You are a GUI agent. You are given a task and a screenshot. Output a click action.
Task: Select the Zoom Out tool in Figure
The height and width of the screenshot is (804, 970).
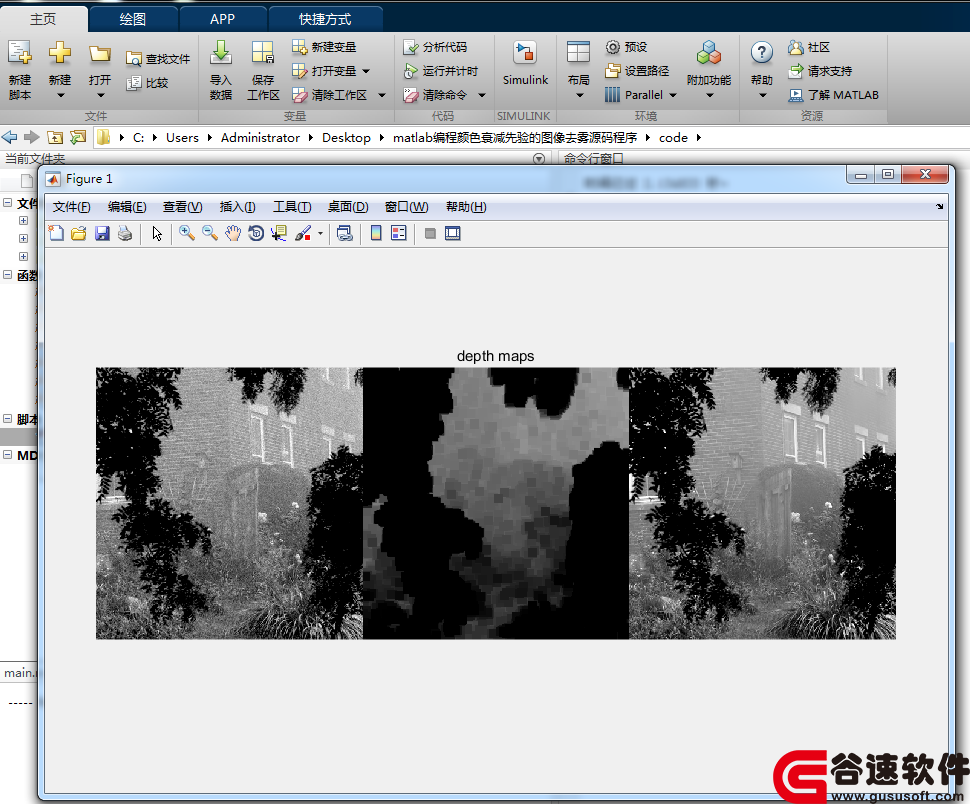click(210, 233)
